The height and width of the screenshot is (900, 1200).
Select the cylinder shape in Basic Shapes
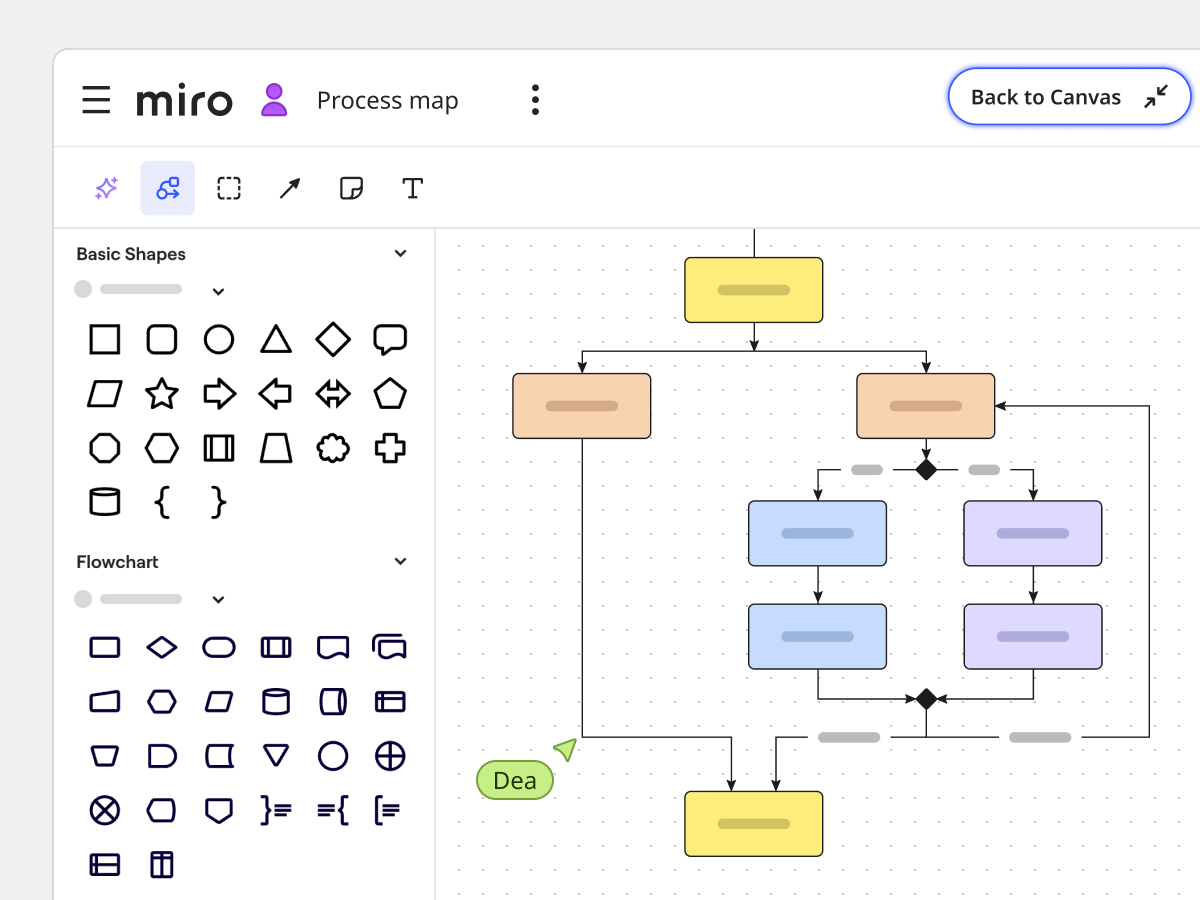105,502
